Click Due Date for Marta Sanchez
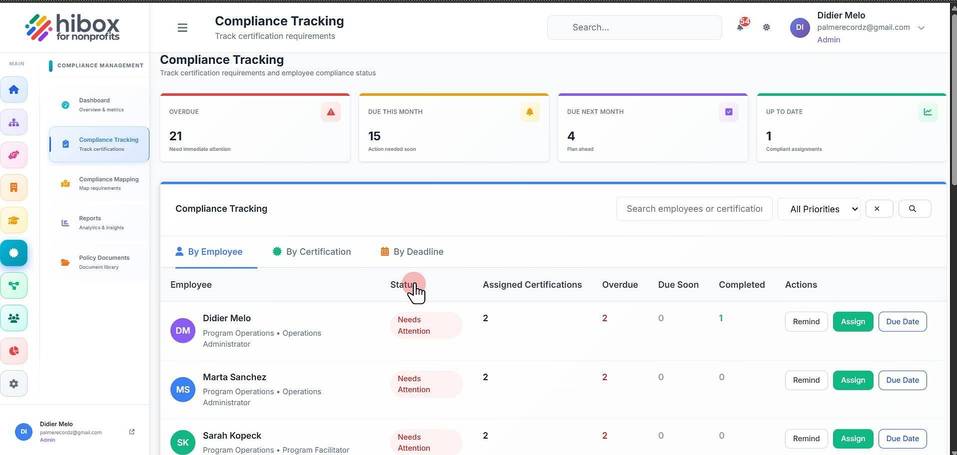 coord(902,380)
